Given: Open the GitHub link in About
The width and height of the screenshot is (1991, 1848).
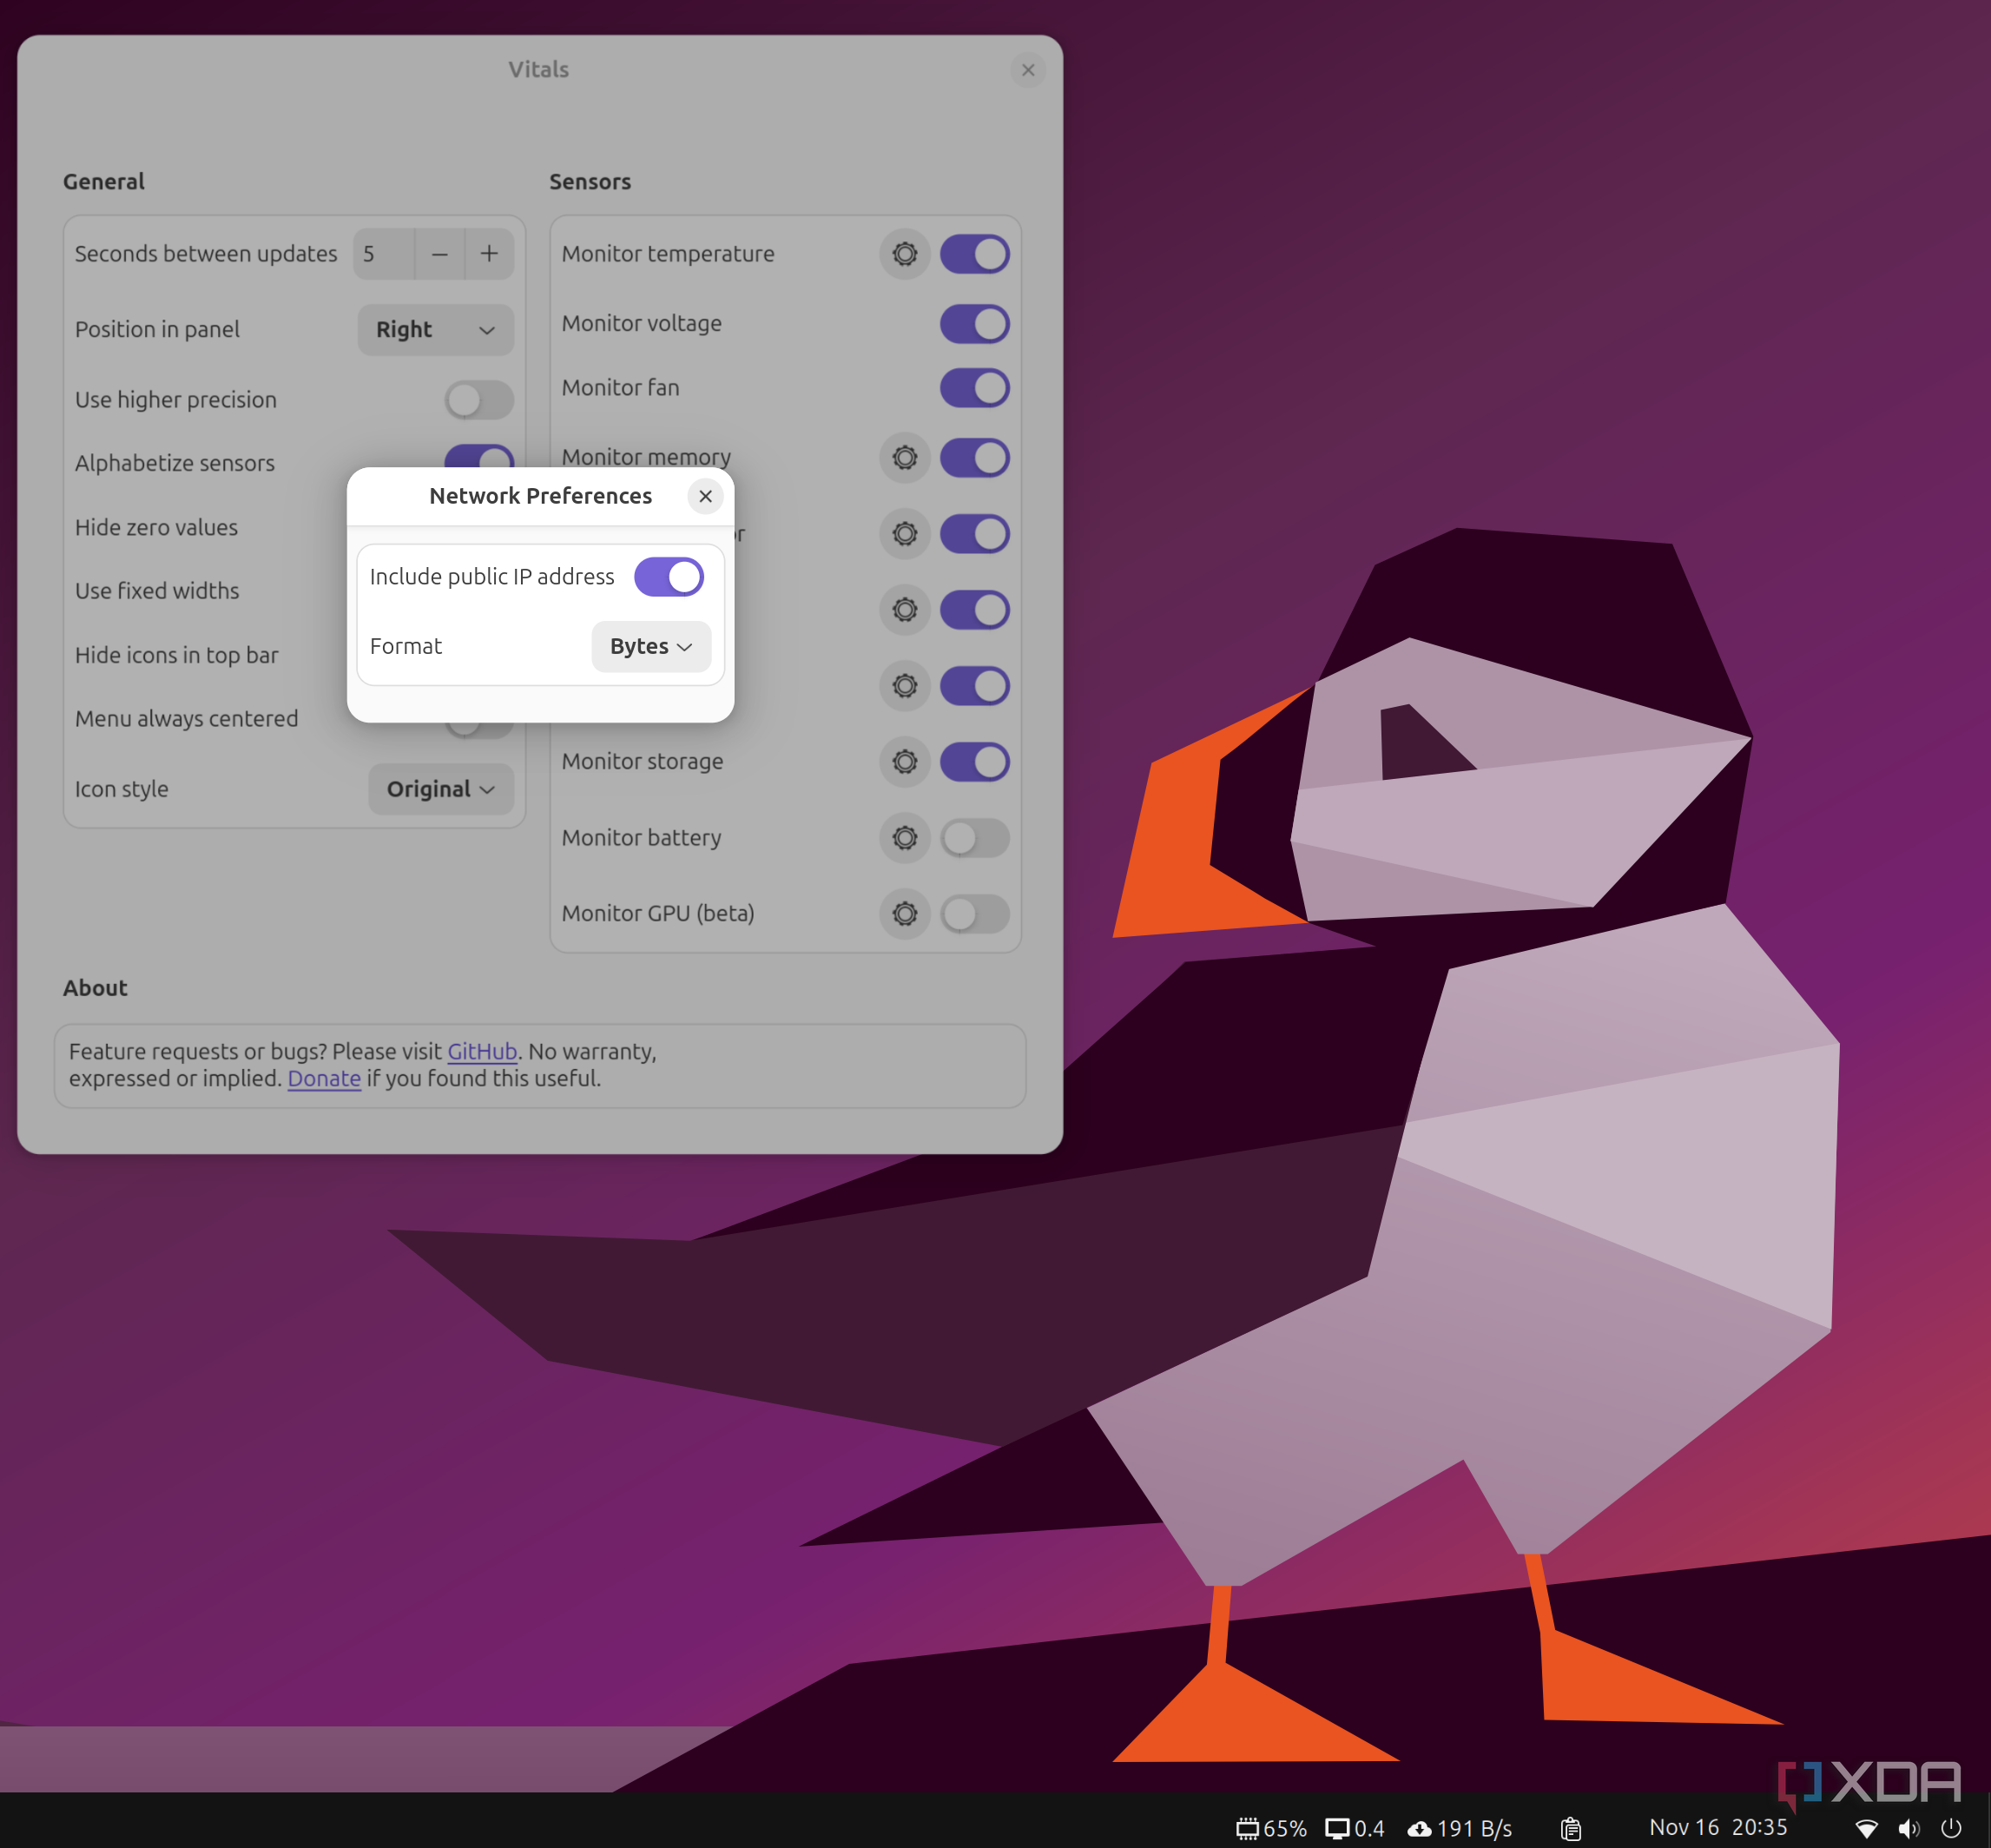Looking at the screenshot, I should coord(482,1051).
